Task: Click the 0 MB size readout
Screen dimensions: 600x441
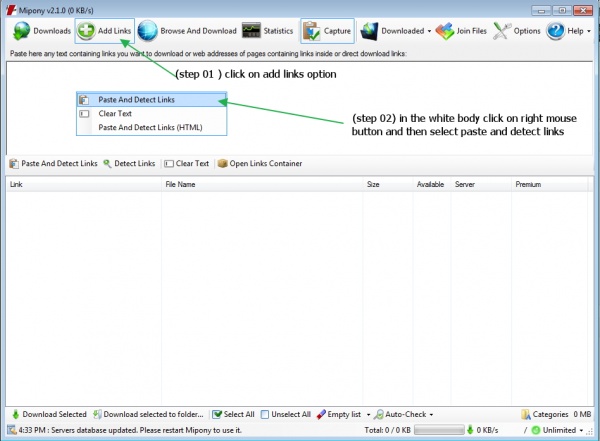Action: pyautogui.click(x=582, y=414)
